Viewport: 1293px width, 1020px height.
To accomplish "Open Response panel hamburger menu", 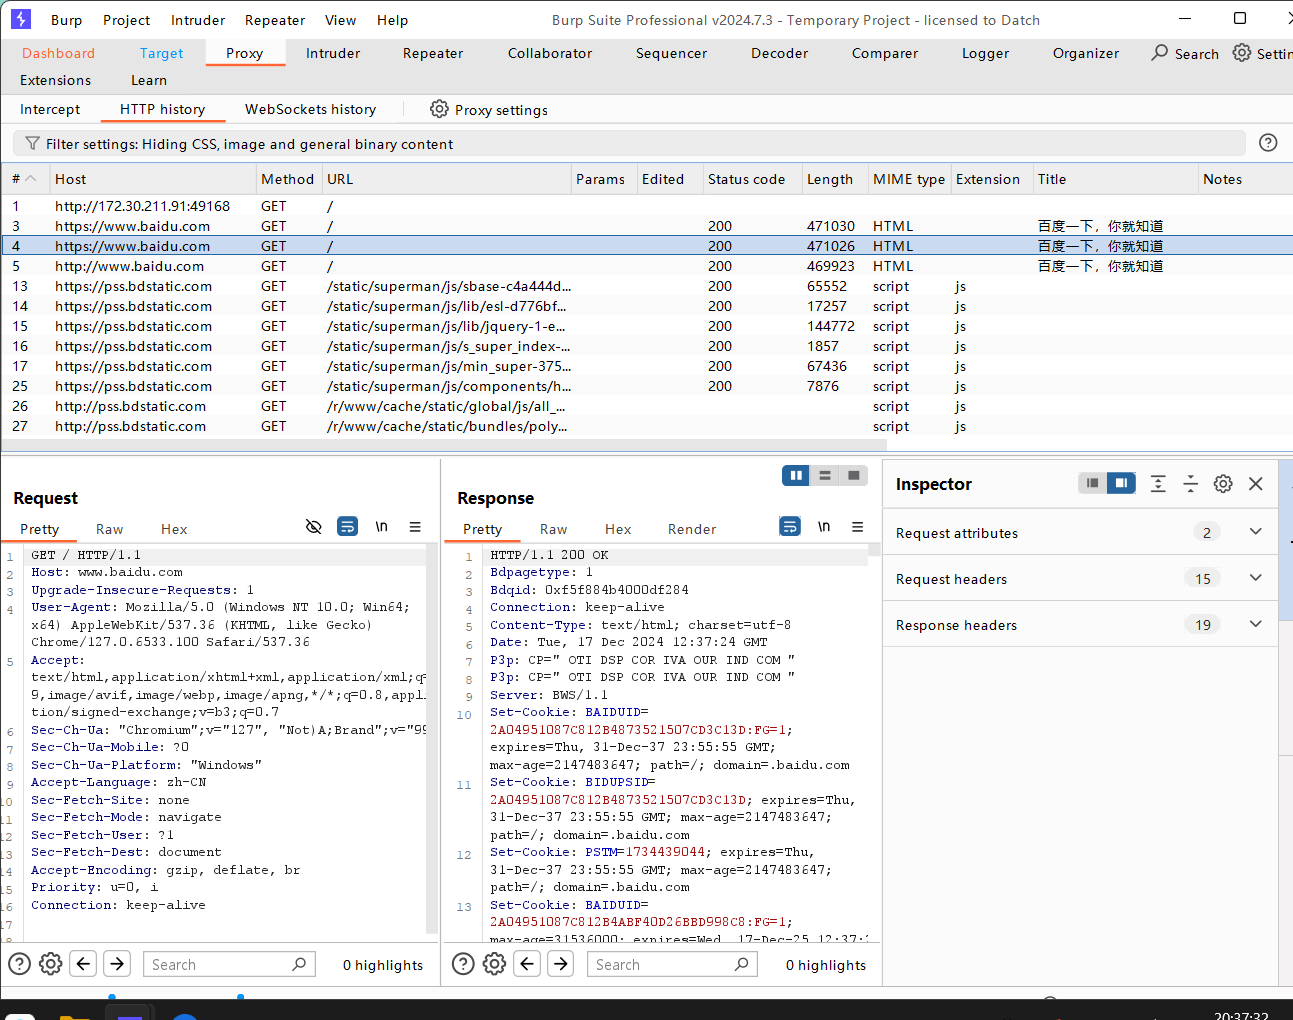I will pos(858,527).
